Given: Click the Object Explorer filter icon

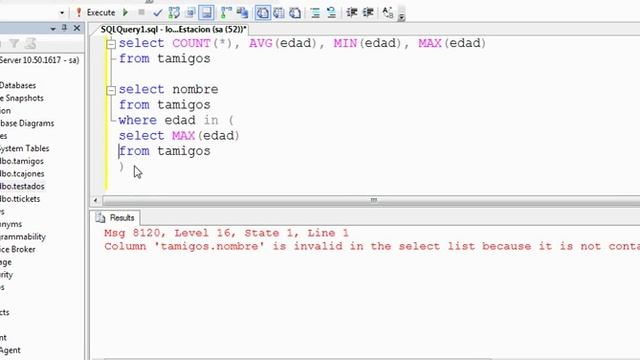Looking at the screenshot, I should pyautogui.click(x=14, y=43).
